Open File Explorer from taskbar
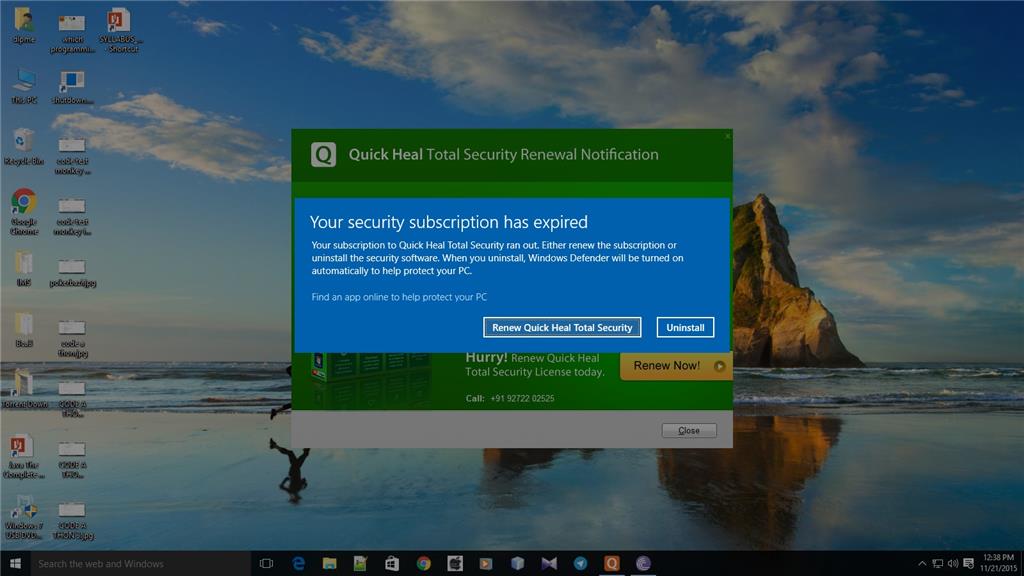Screen dimensions: 1024x576 coord(329,563)
